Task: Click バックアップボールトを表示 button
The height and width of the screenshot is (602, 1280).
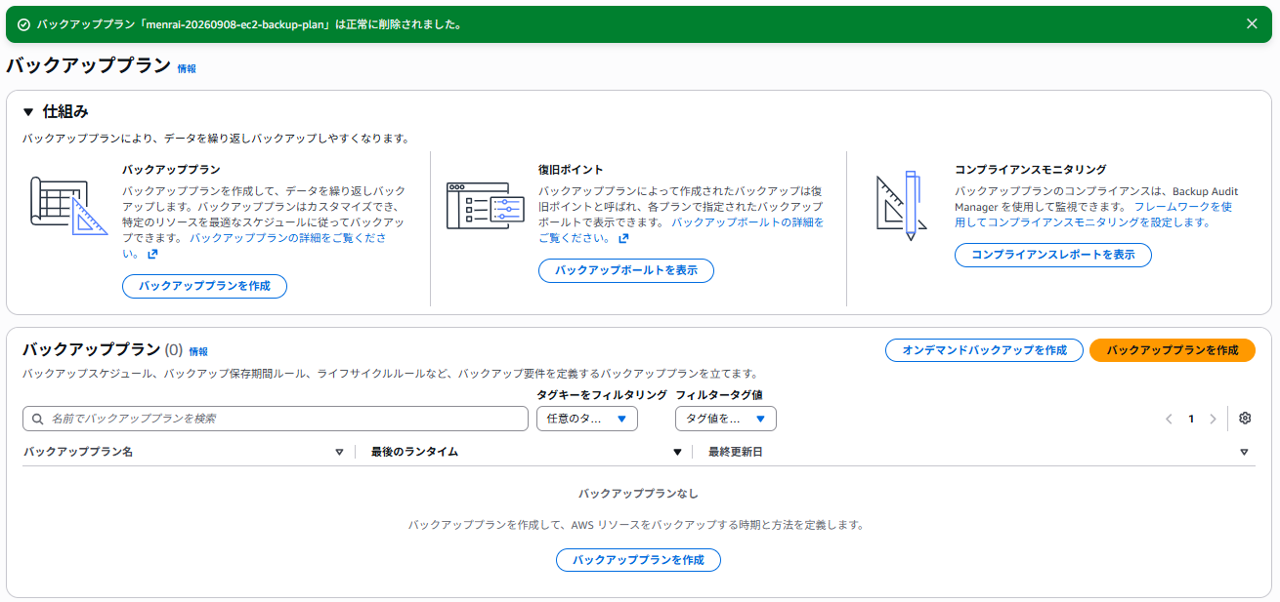Action: point(626,270)
